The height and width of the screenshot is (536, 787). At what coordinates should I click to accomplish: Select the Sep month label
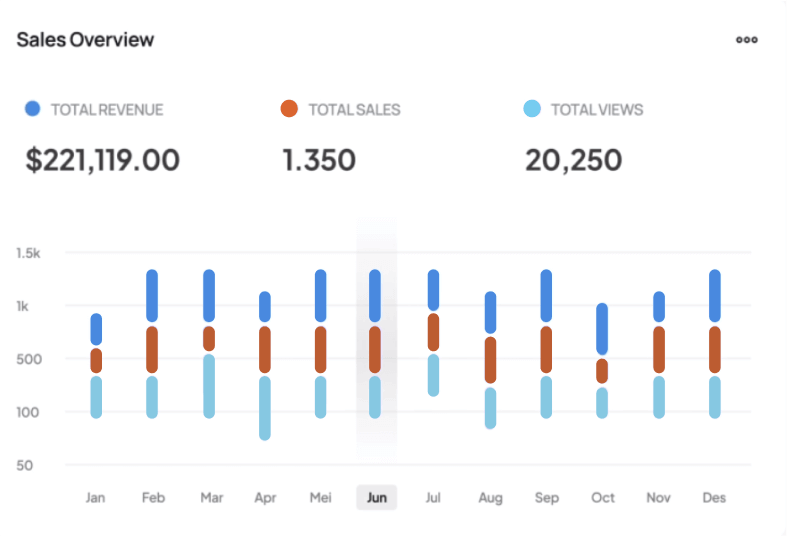click(x=546, y=497)
